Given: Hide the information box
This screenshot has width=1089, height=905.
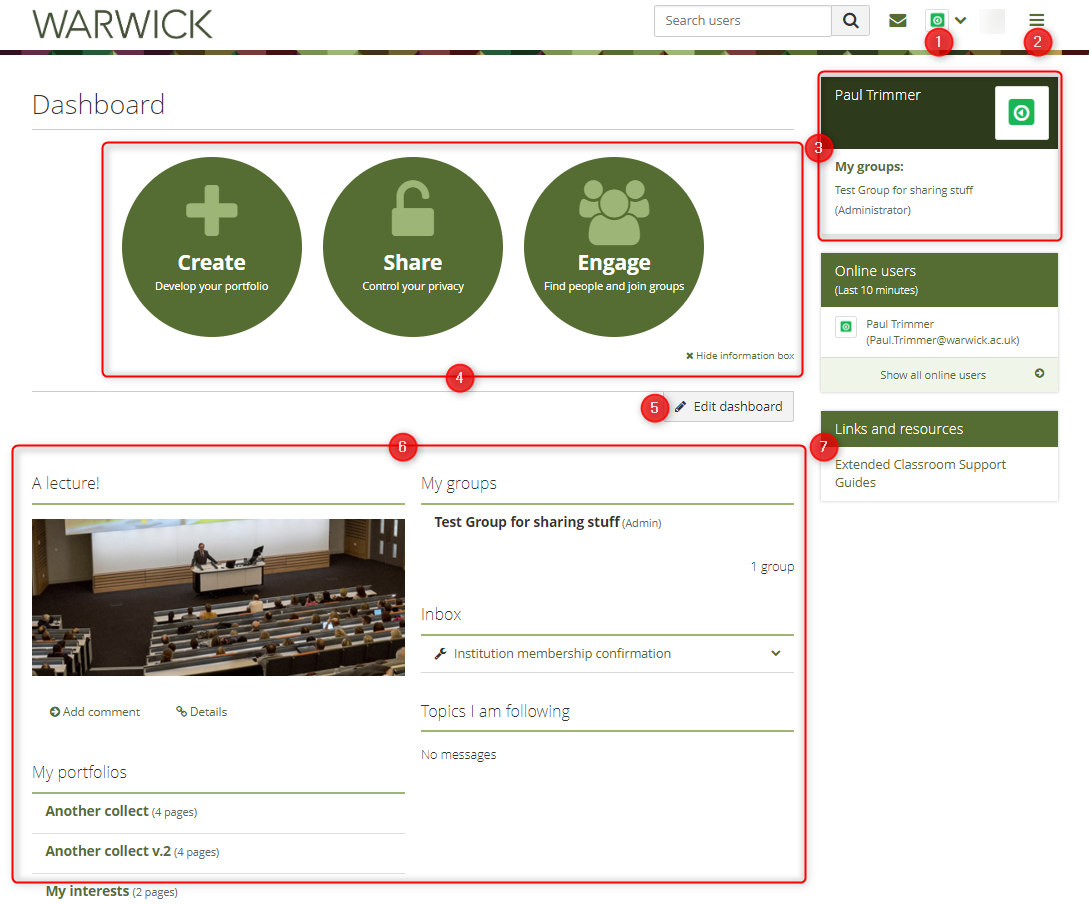Looking at the screenshot, I should (x=740, y=356).
